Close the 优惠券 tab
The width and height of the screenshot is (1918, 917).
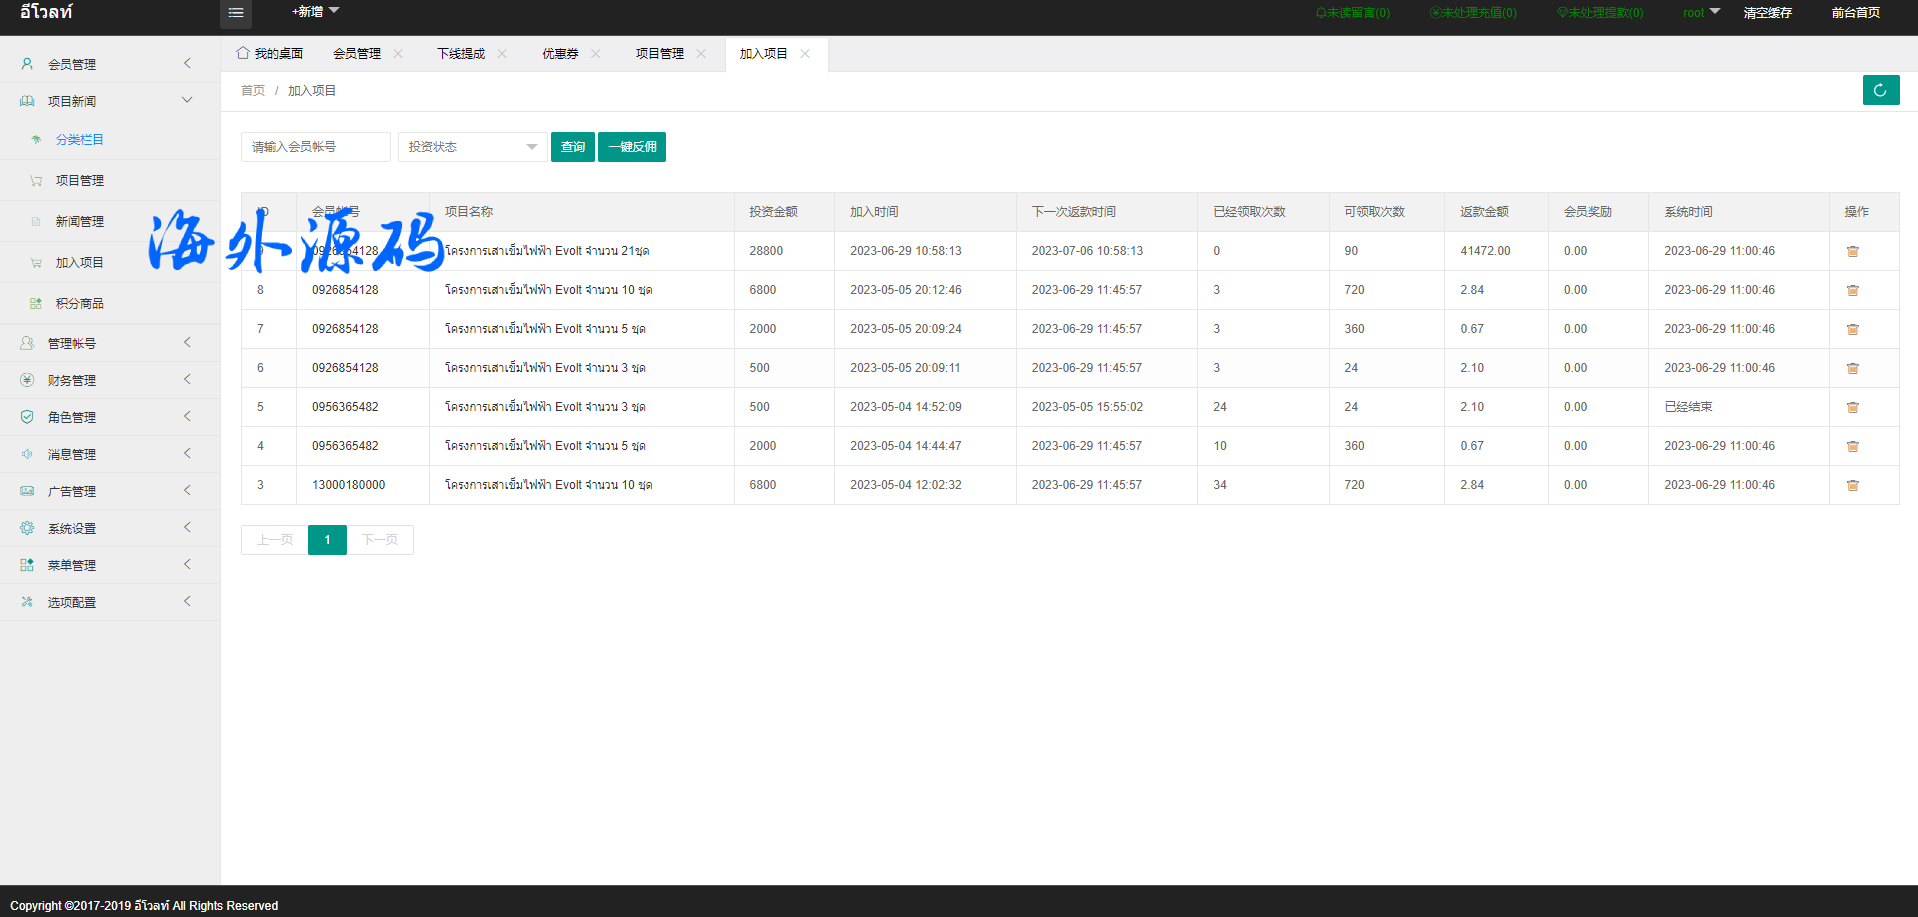pyautogui.click(x=596, y=54)
